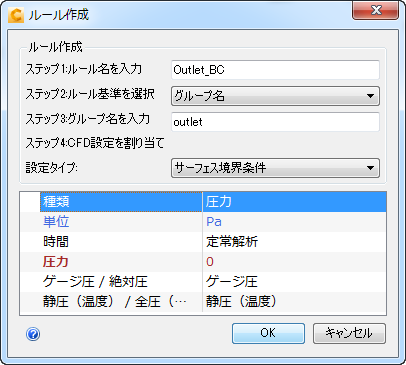Select the 時間 property label
Screen dimensions: 406x365
pos(56,242)
